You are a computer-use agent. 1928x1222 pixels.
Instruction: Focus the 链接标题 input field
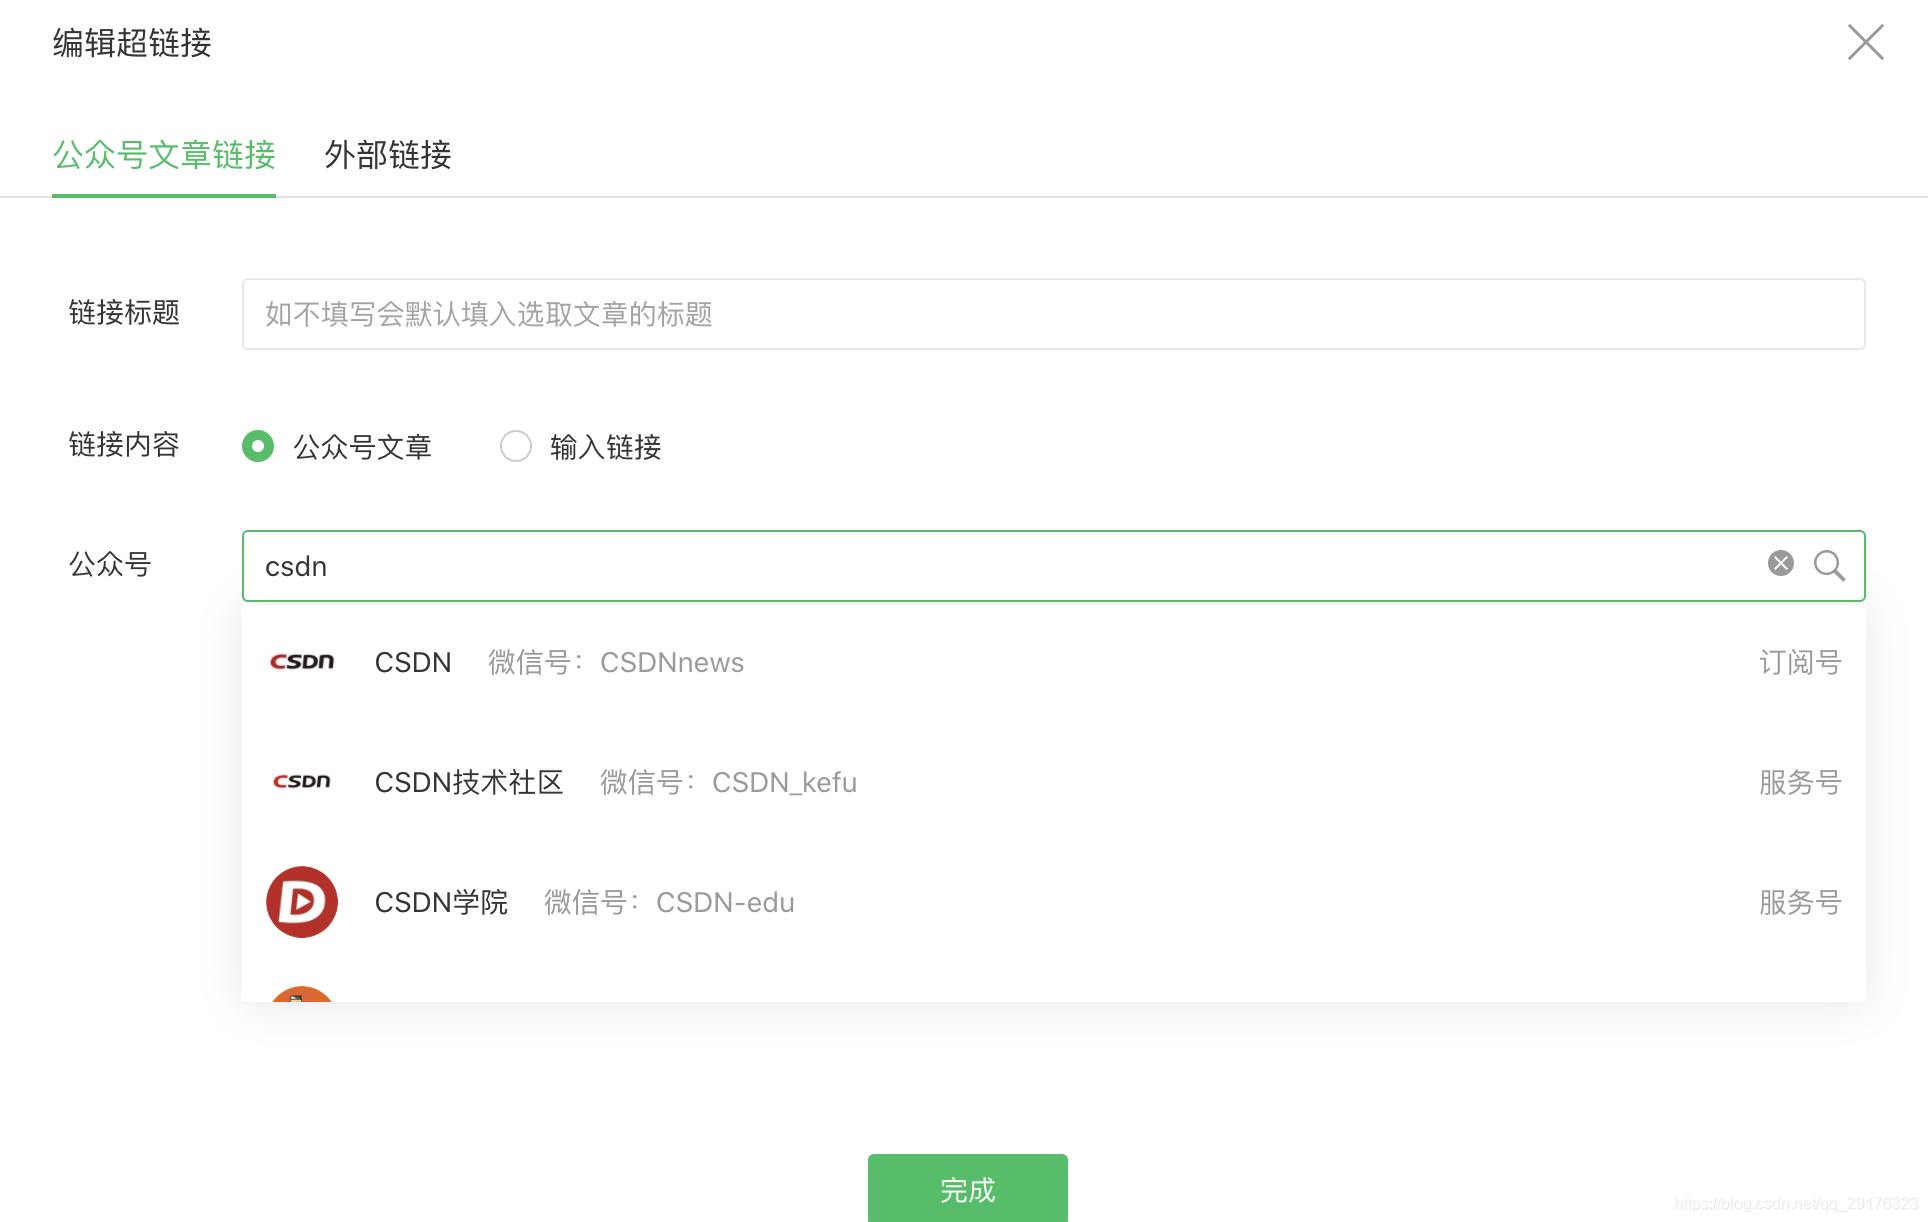1053,314
